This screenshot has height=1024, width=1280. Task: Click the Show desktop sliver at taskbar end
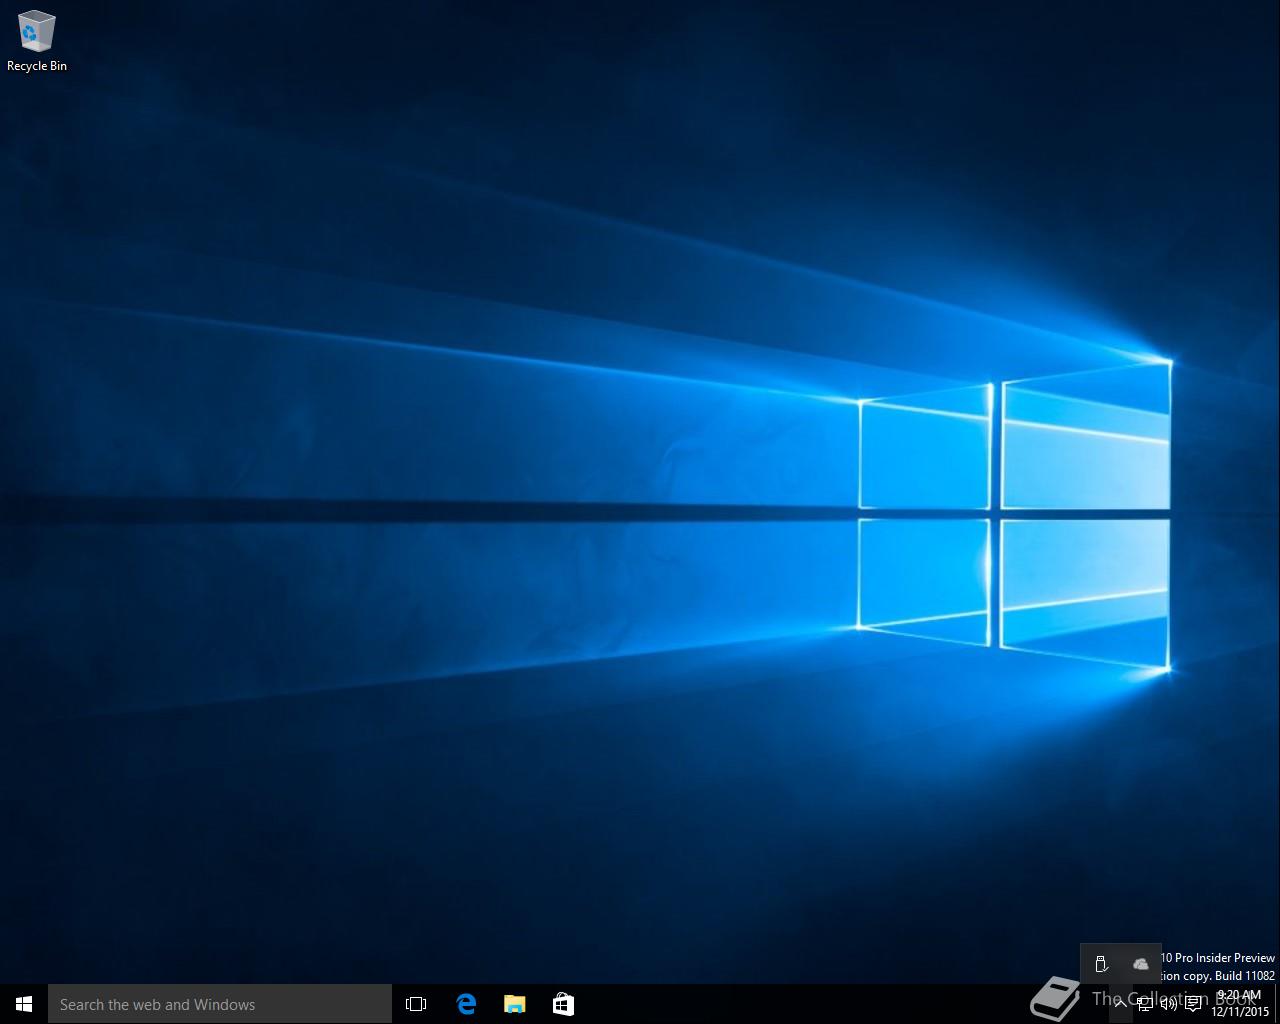(1277, 1004)
